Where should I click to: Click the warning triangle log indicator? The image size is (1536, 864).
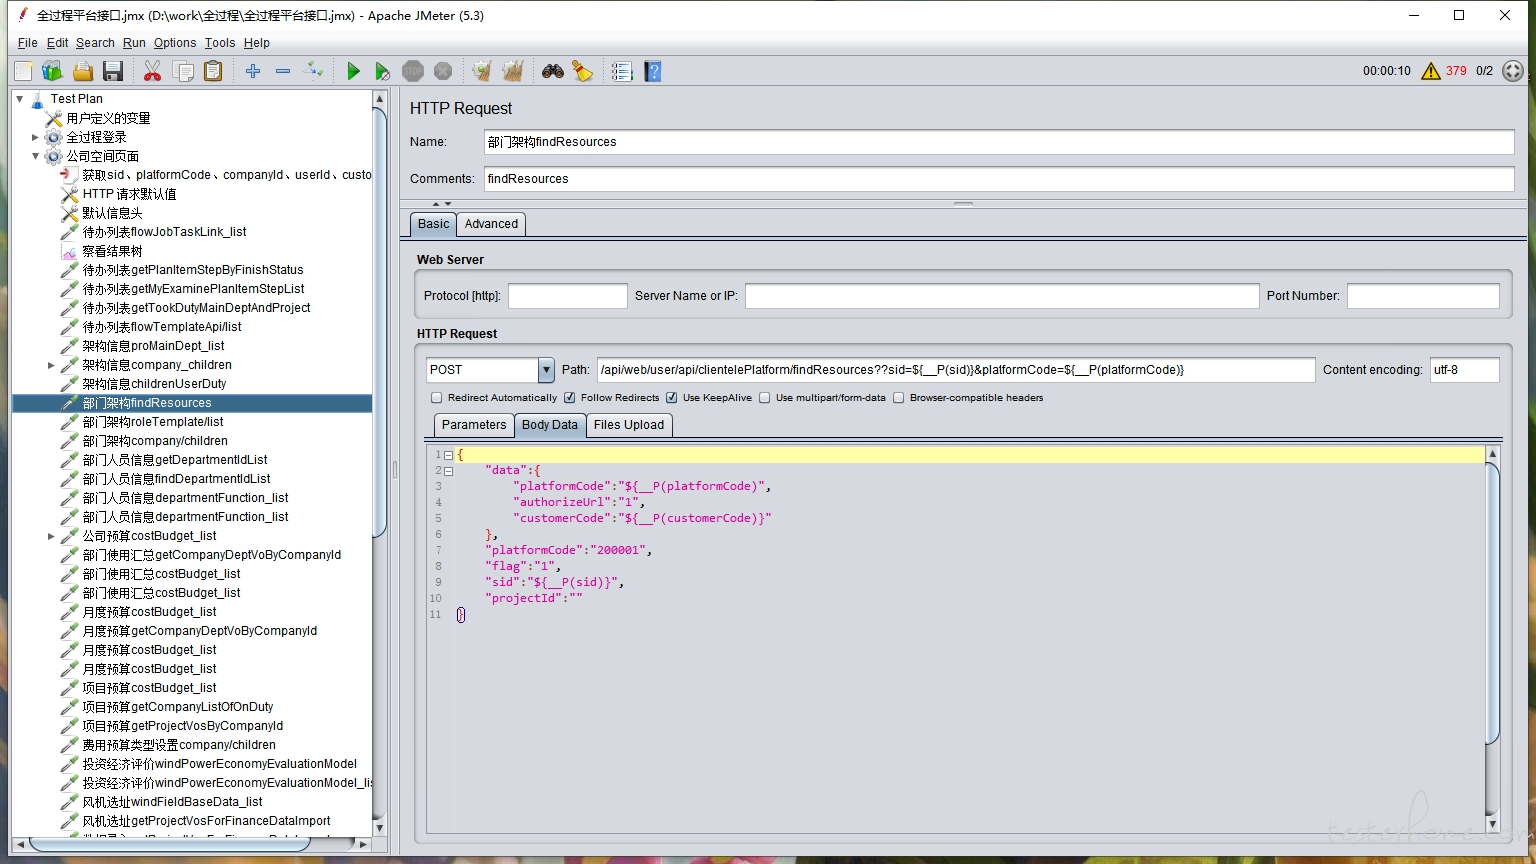click(1431, 71)
